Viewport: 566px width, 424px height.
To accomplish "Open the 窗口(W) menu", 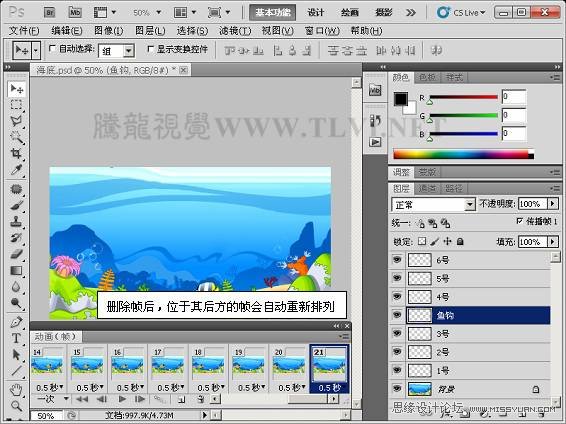I will 322,31.
